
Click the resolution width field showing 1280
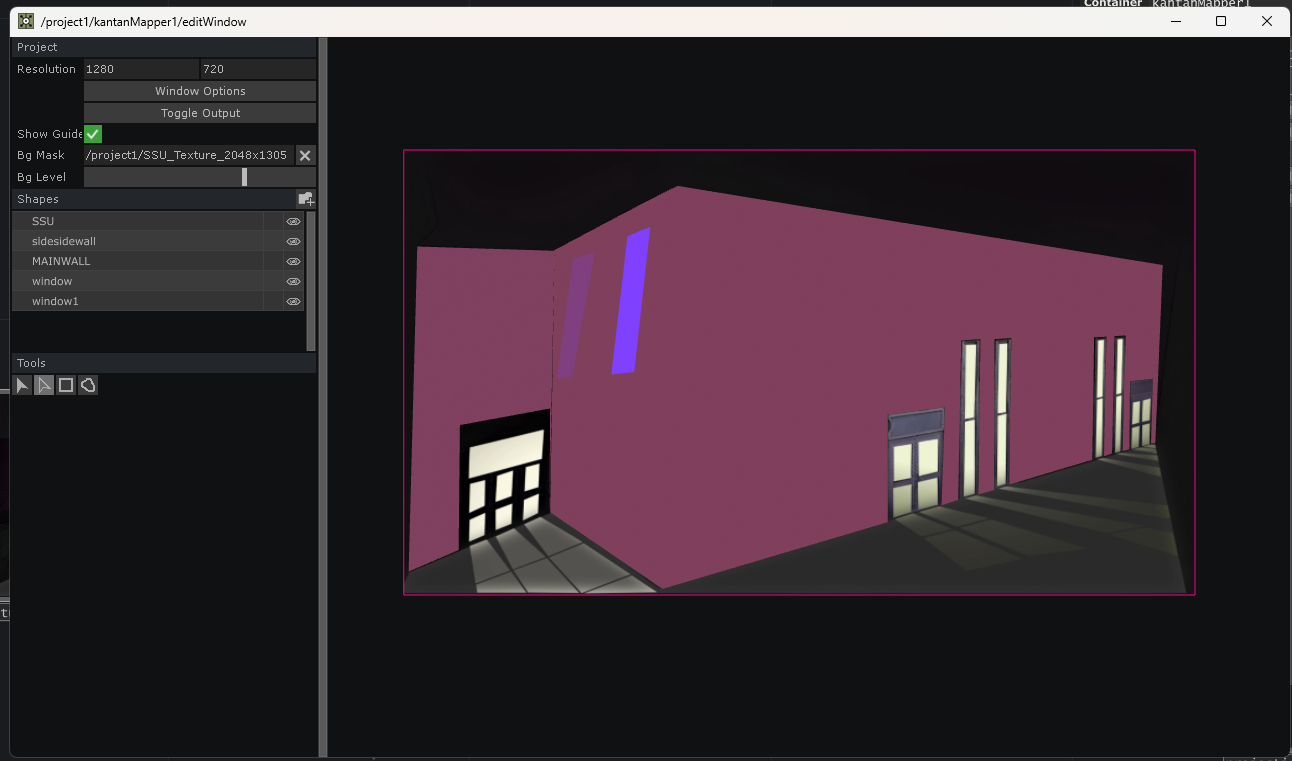coord(140,69)
